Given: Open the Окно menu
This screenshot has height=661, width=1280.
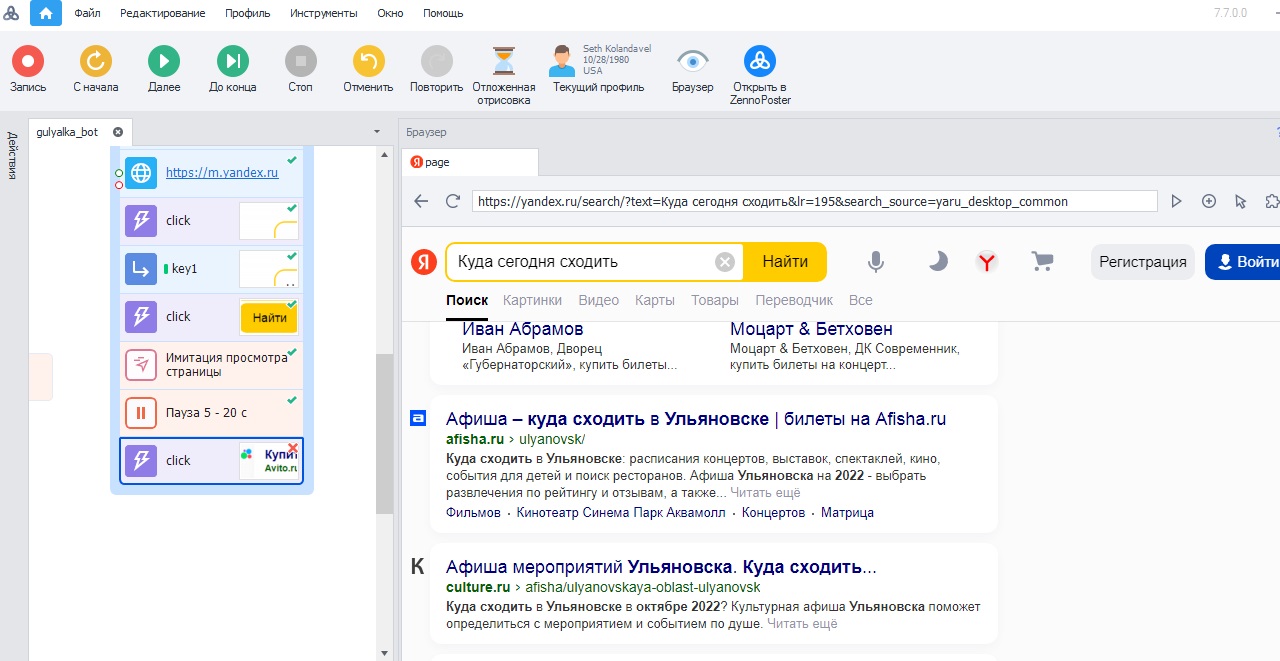Looking at the screenshot, I should point(390,13).
